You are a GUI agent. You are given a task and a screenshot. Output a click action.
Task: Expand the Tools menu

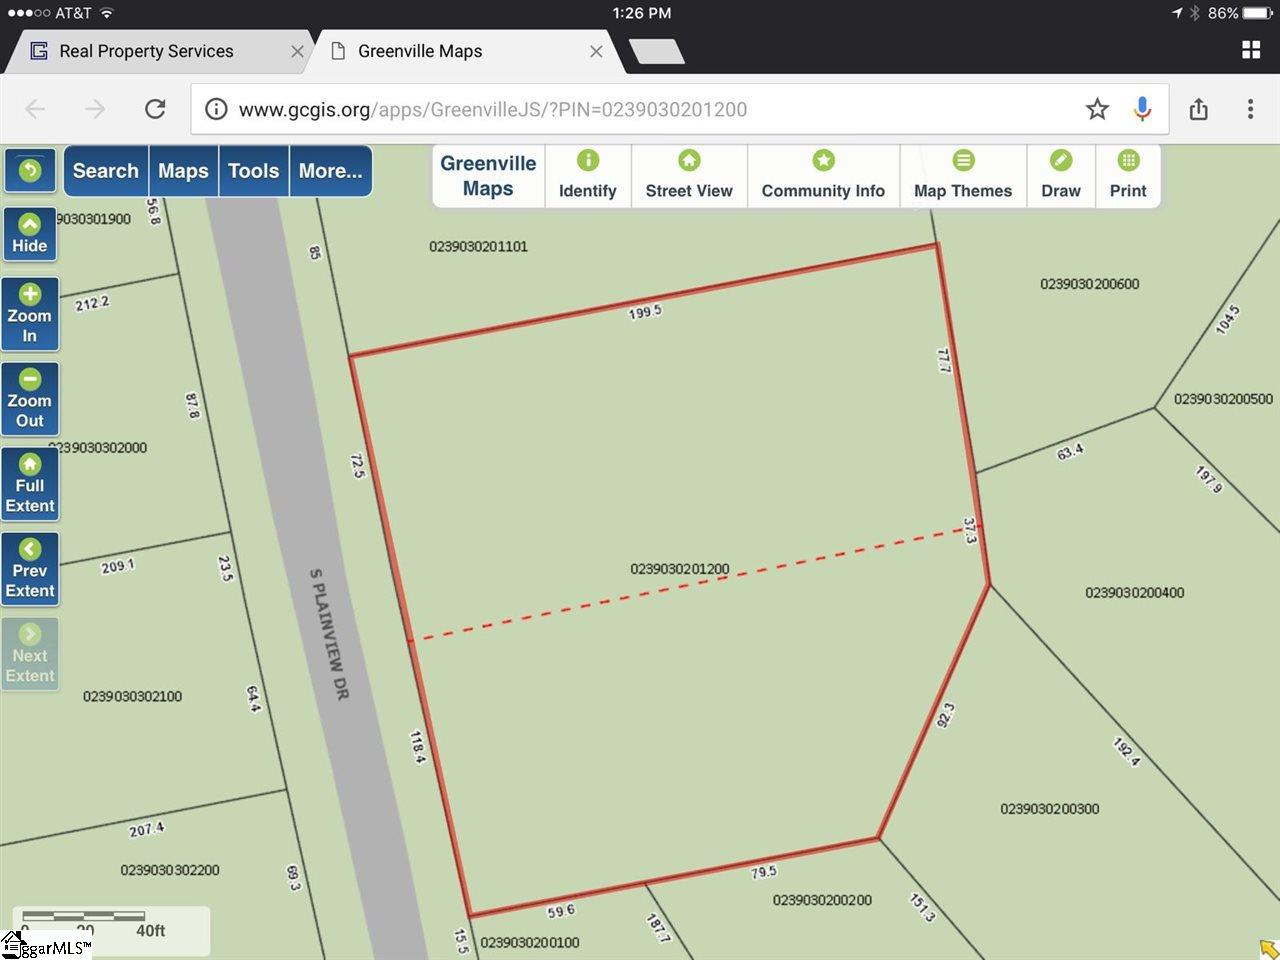point(253,171)
